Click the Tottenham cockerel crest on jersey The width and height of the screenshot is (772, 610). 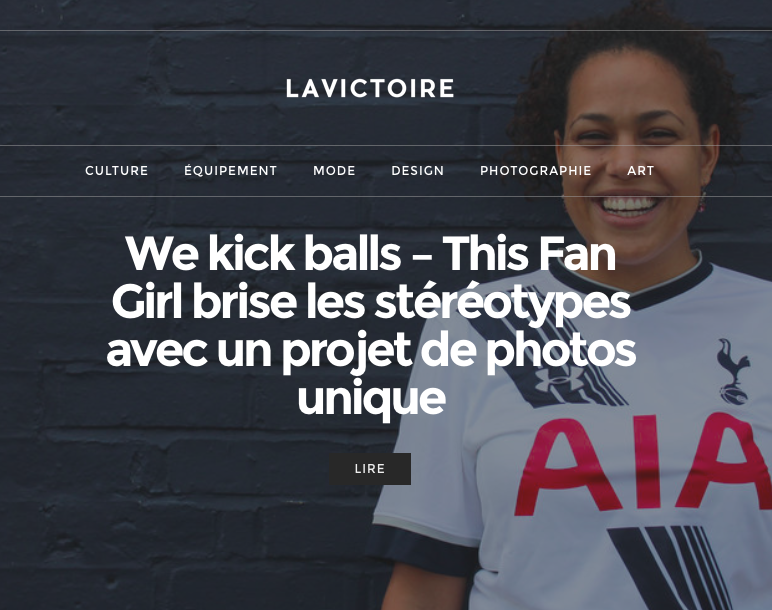(x=733, y=371)
